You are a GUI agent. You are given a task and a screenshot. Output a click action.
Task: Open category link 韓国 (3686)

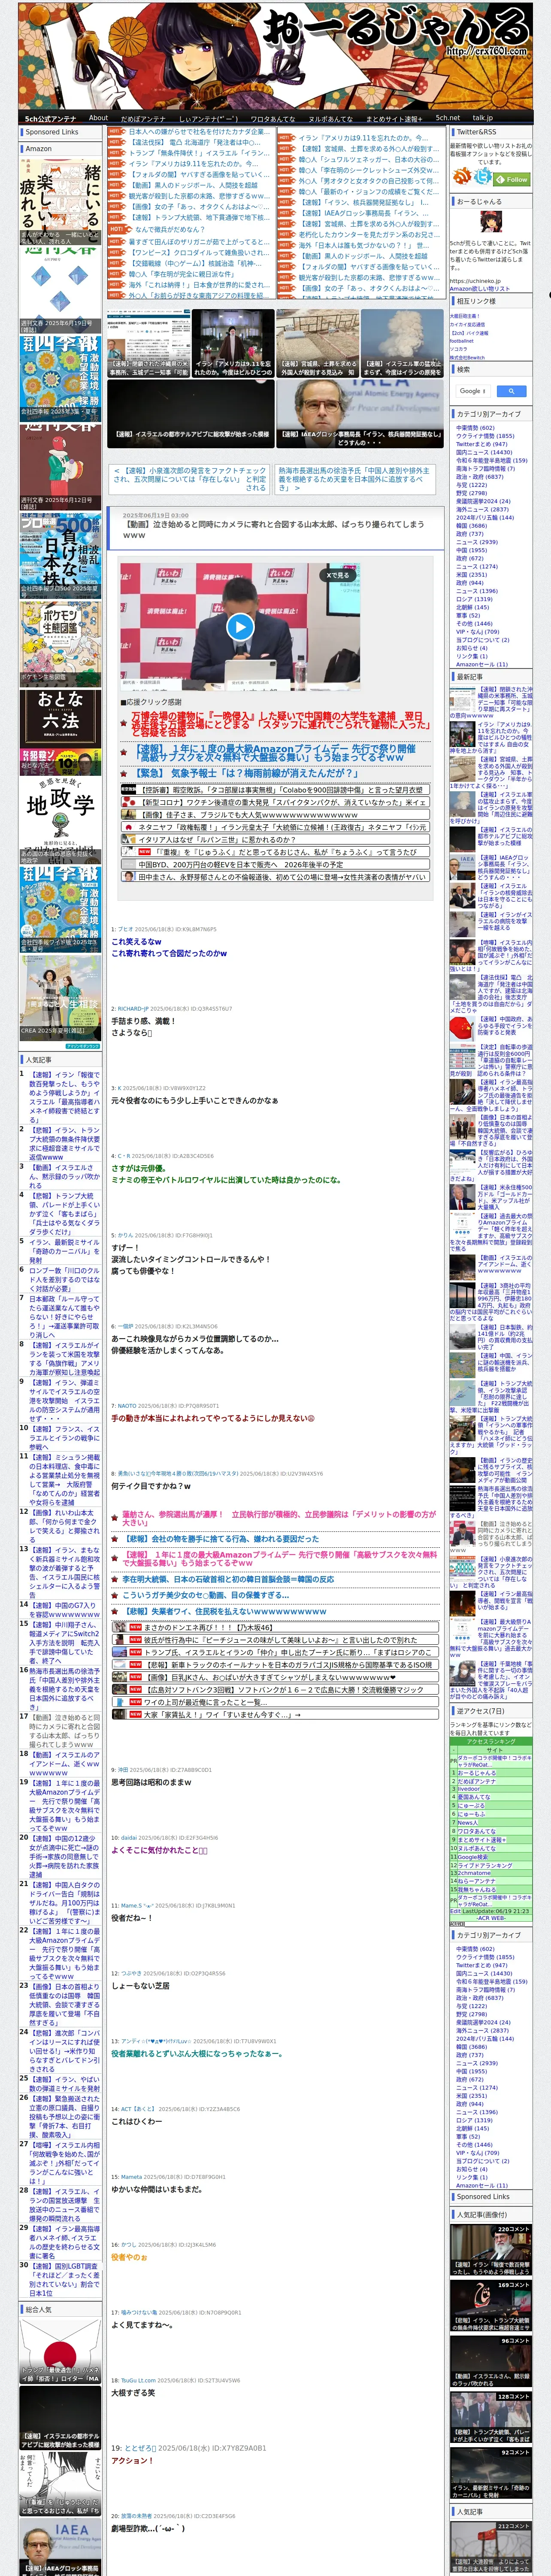point(471,525)
